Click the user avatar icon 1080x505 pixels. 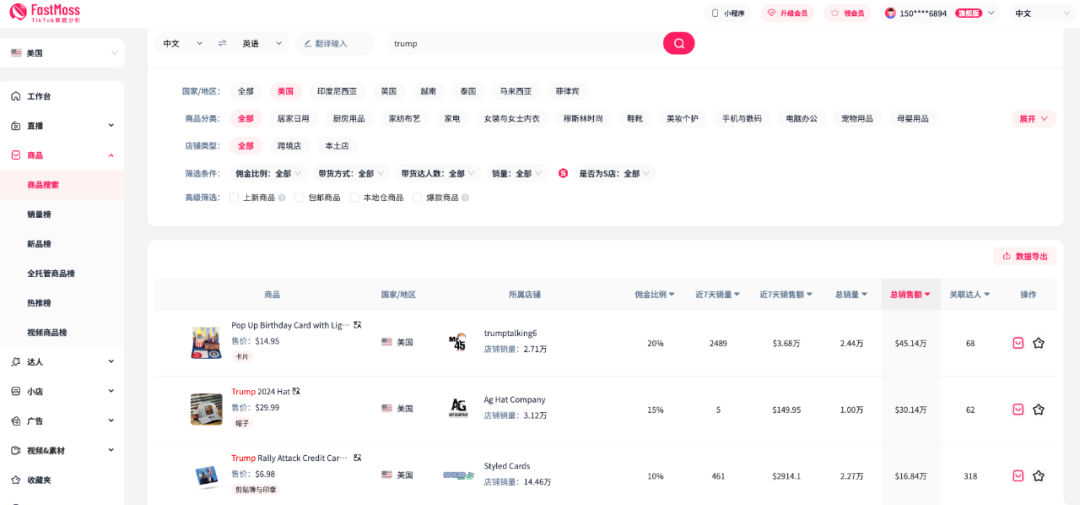coord(891,13)
